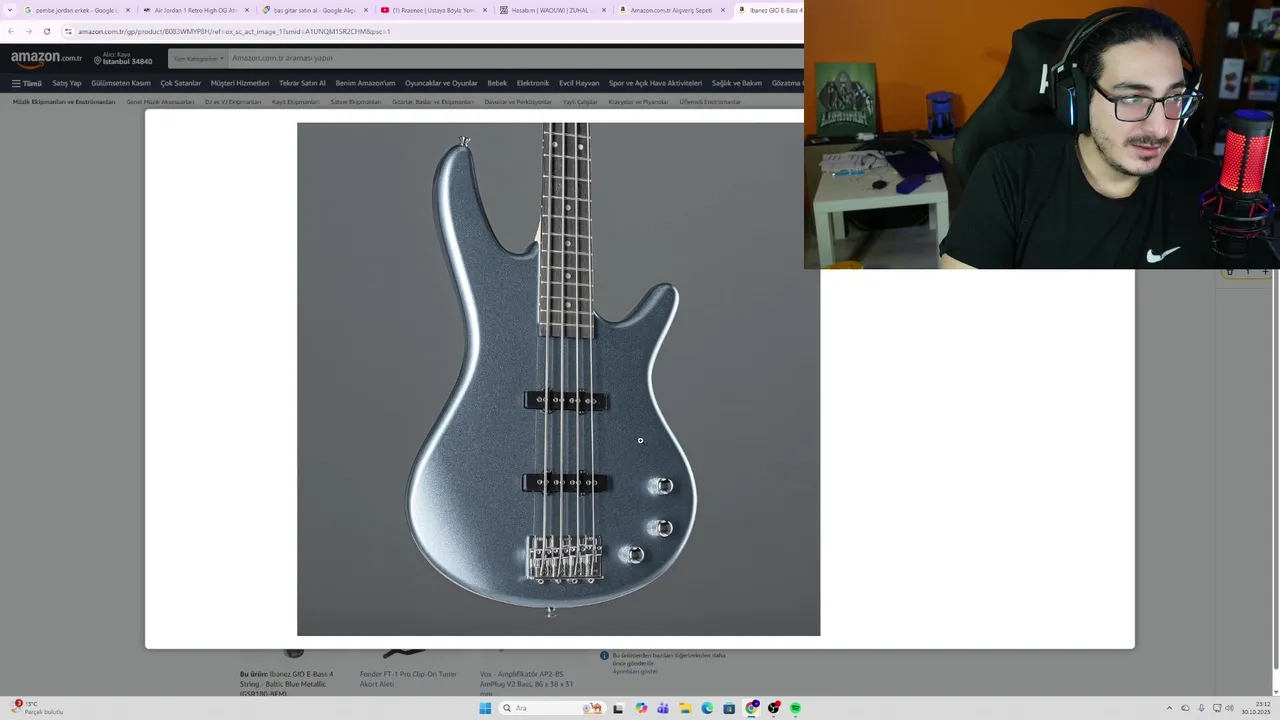Viewport: 1280px width, 720px height.
Task: Open Microsoft Store taskbar icon
Action: (729, 708)
